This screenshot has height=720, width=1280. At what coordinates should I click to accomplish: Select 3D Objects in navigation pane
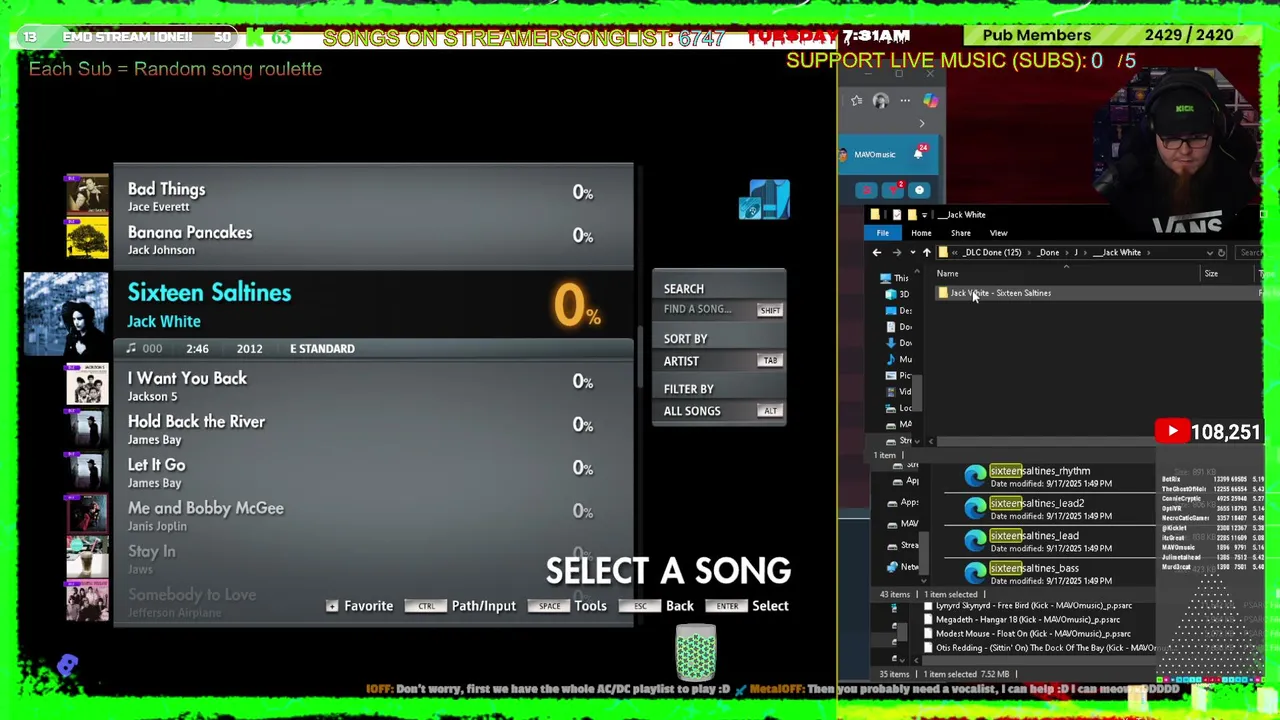pos(897,294)
